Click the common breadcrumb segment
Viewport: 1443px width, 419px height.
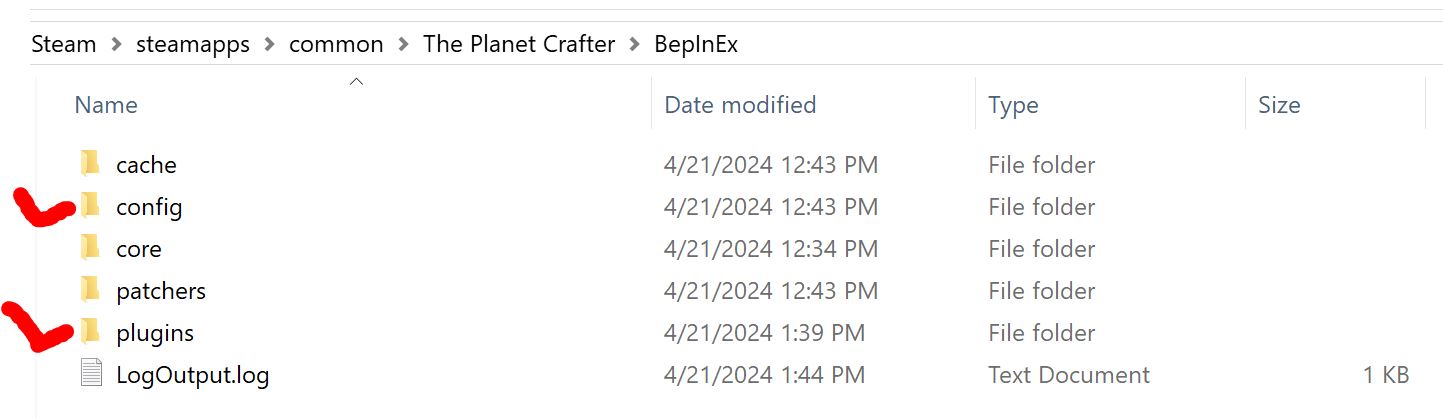[x=336, y=45]
